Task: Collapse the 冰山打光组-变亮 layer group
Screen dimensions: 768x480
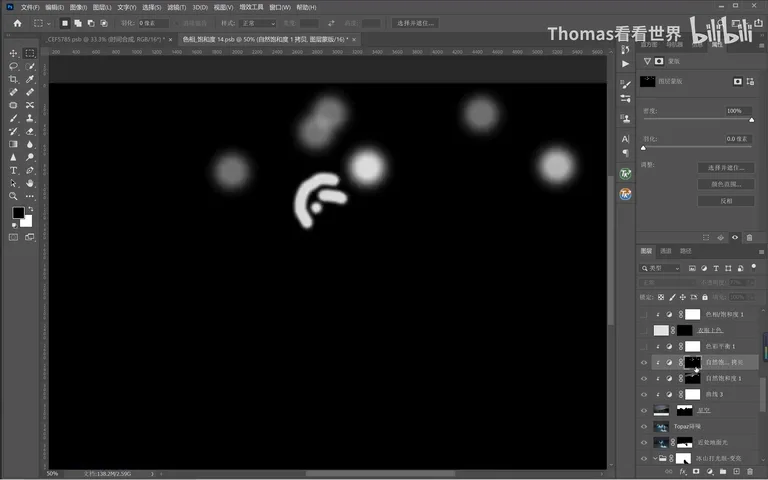Action: tap(655, 458)
